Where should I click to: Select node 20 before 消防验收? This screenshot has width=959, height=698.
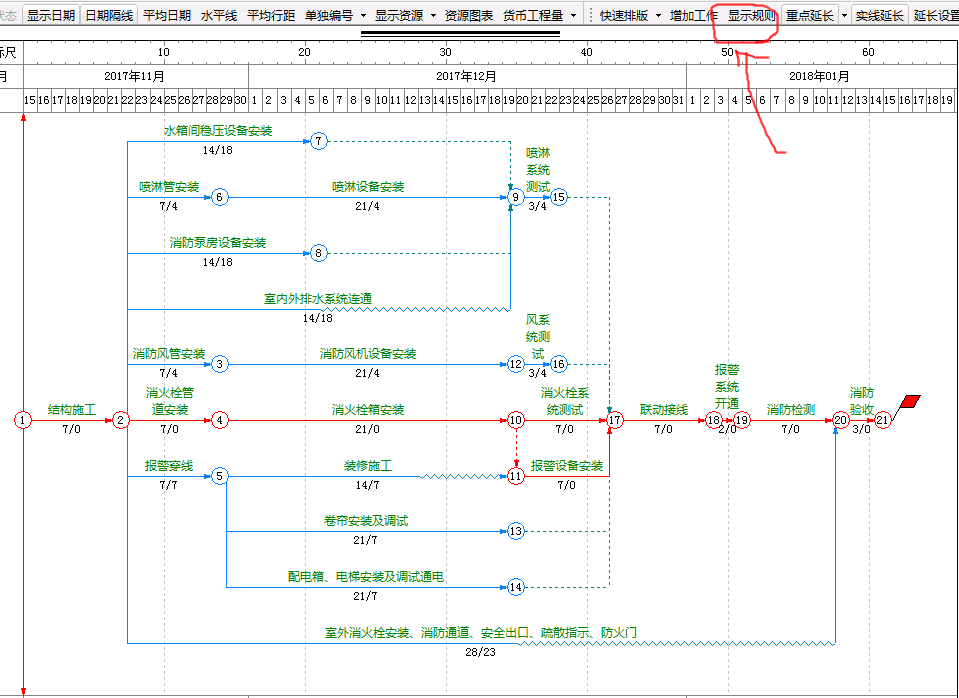pos(841,420)
